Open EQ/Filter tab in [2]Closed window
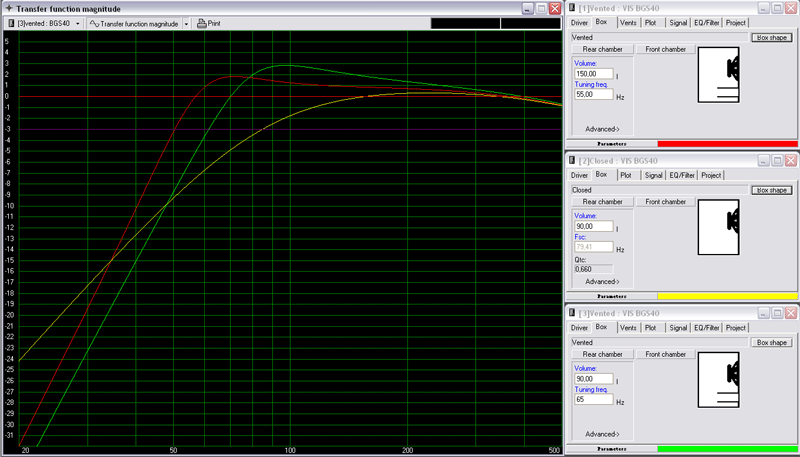Screen dimensions: 800x457 point(682,175)
